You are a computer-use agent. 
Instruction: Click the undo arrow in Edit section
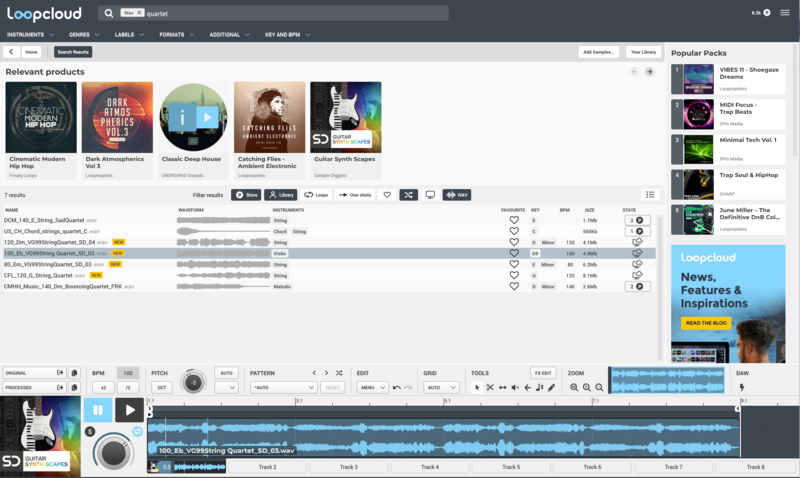(396, 388)
